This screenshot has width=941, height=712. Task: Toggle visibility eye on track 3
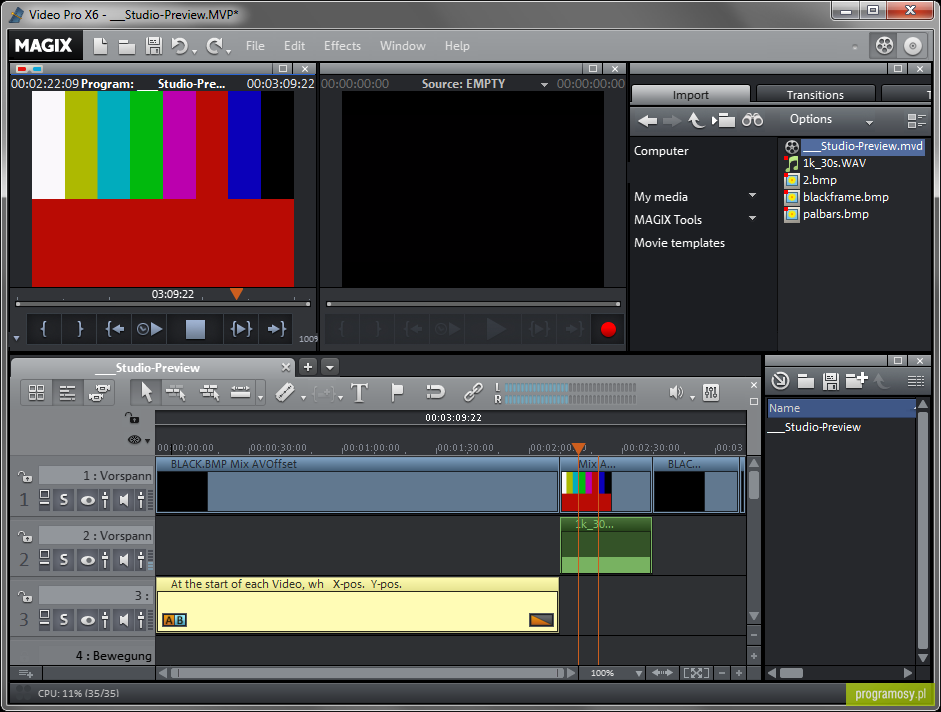(x=88, y=619)
